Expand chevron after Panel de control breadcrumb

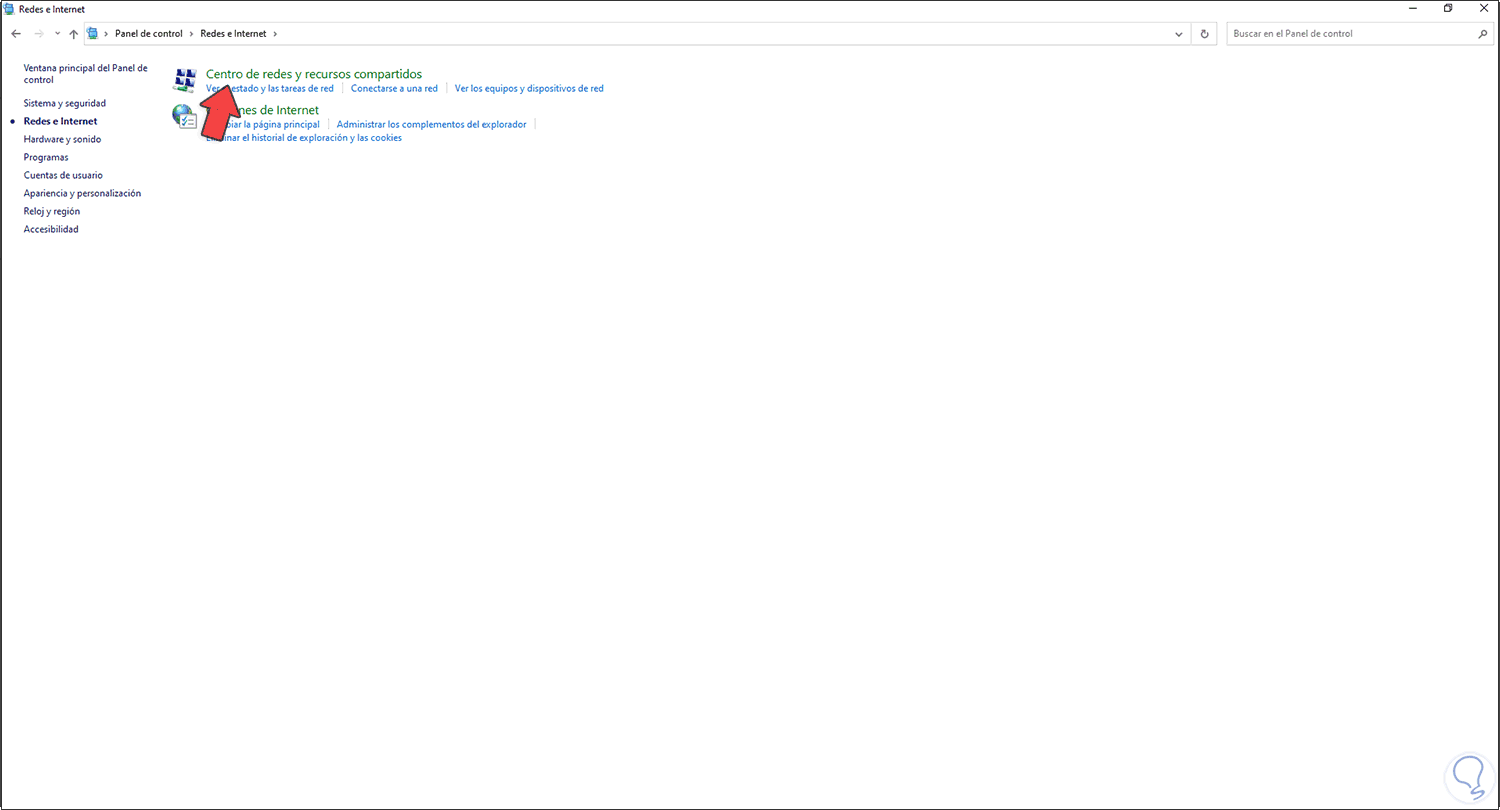coord(192,34)
